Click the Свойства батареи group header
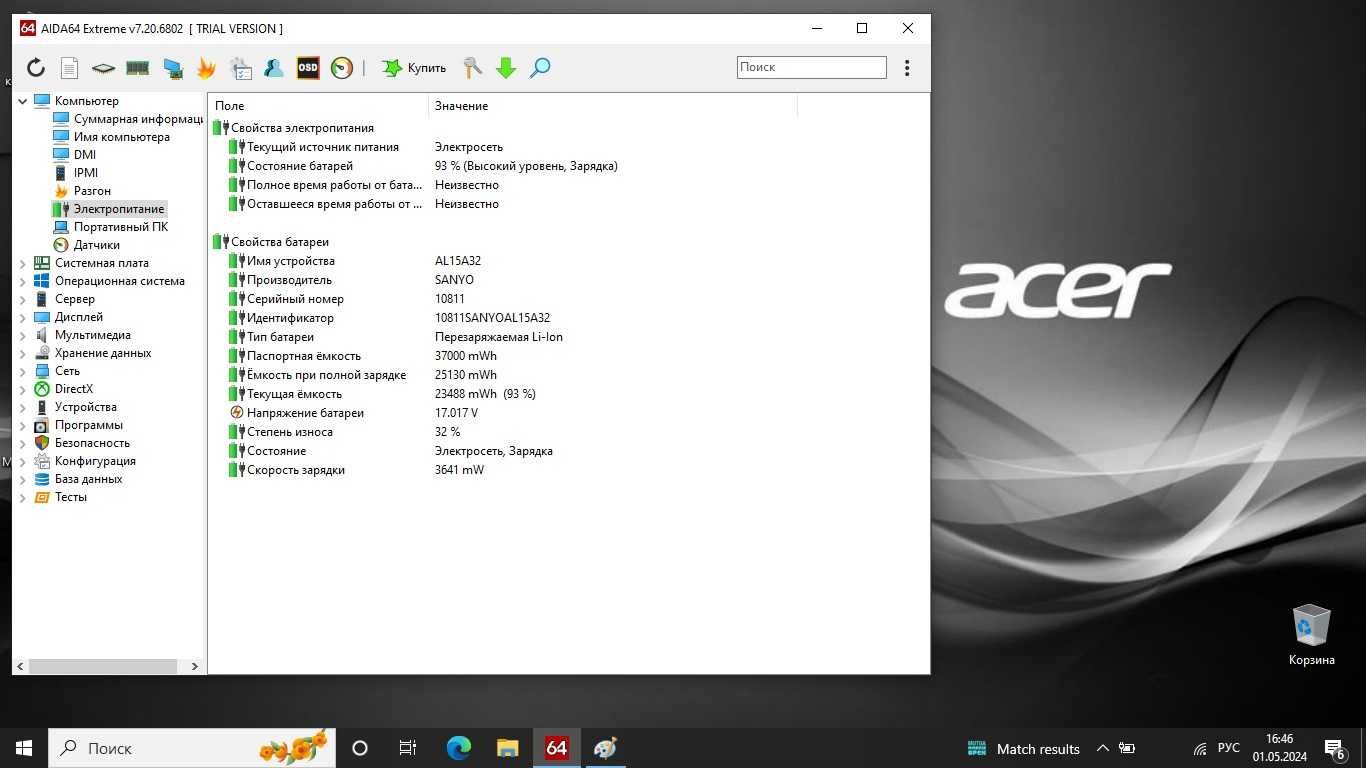This screenshot has width=1366, height=768. pos(271,242)
